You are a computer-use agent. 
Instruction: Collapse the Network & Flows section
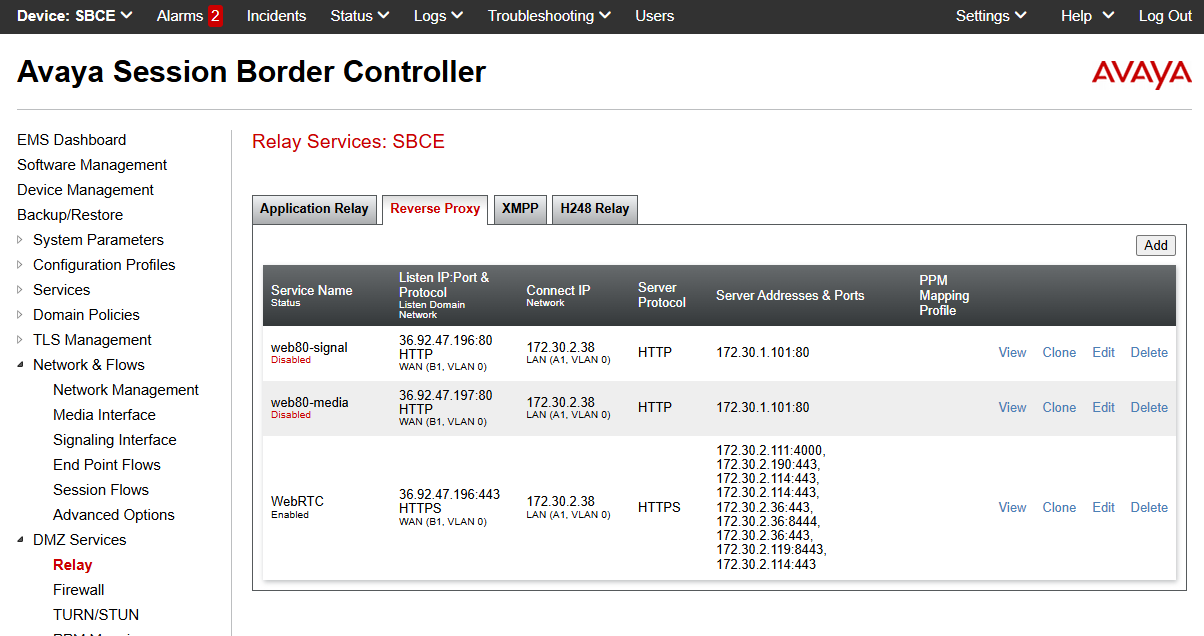22,365
